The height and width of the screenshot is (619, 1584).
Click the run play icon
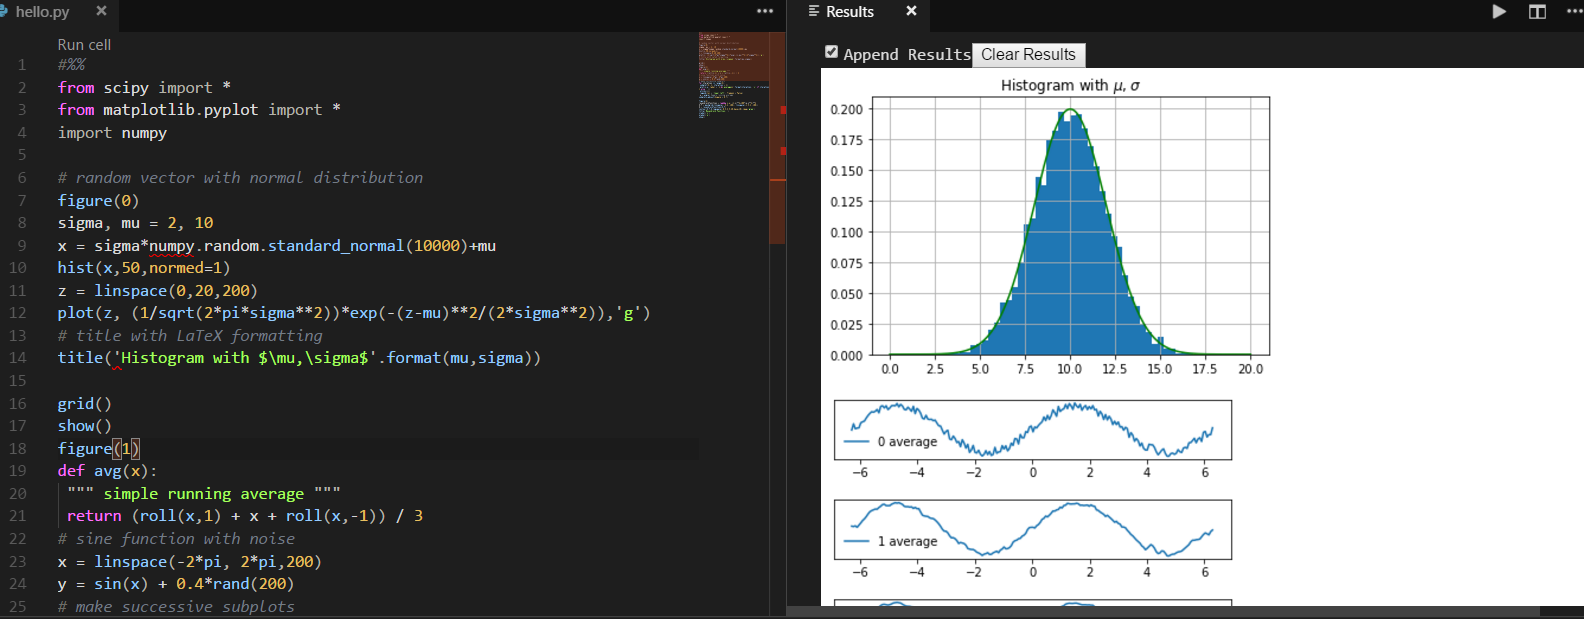[1499, 12]
